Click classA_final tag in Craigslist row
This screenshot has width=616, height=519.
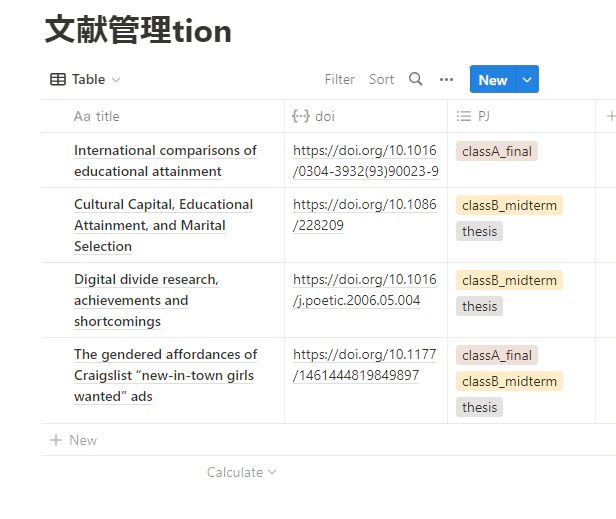[x=497, y=355]
